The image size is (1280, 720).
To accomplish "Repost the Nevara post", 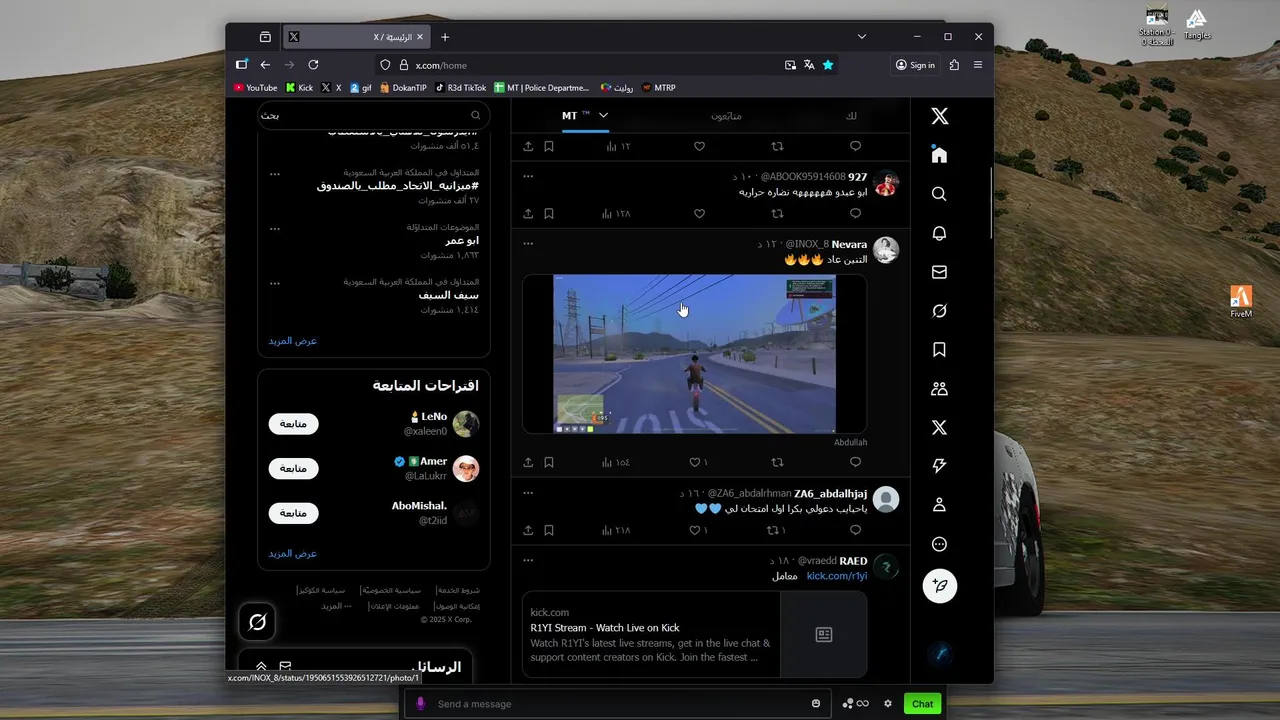I will (777, 462).
